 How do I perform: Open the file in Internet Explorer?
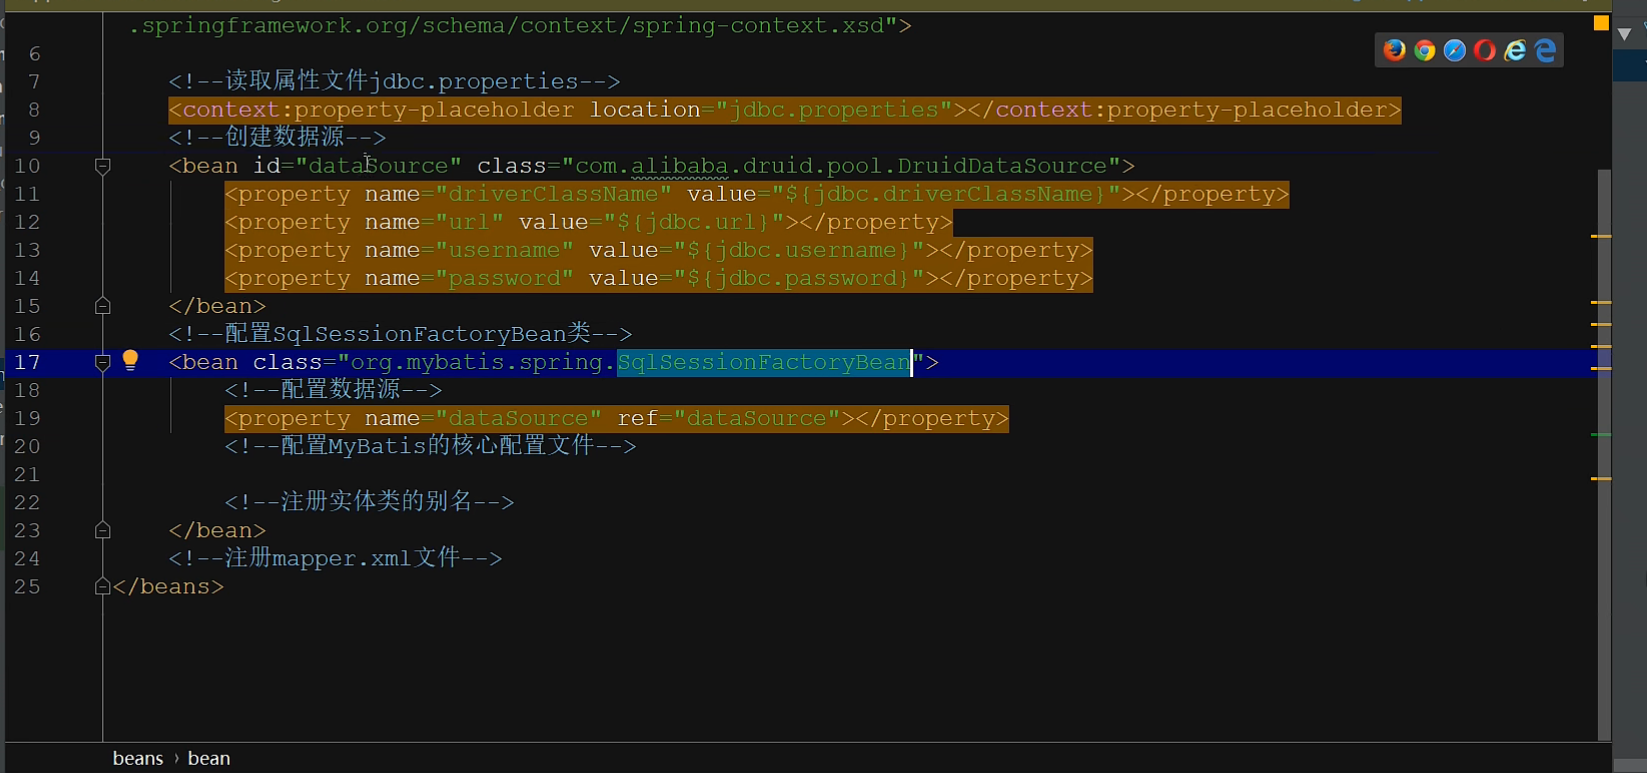[x=1515, y=50]
